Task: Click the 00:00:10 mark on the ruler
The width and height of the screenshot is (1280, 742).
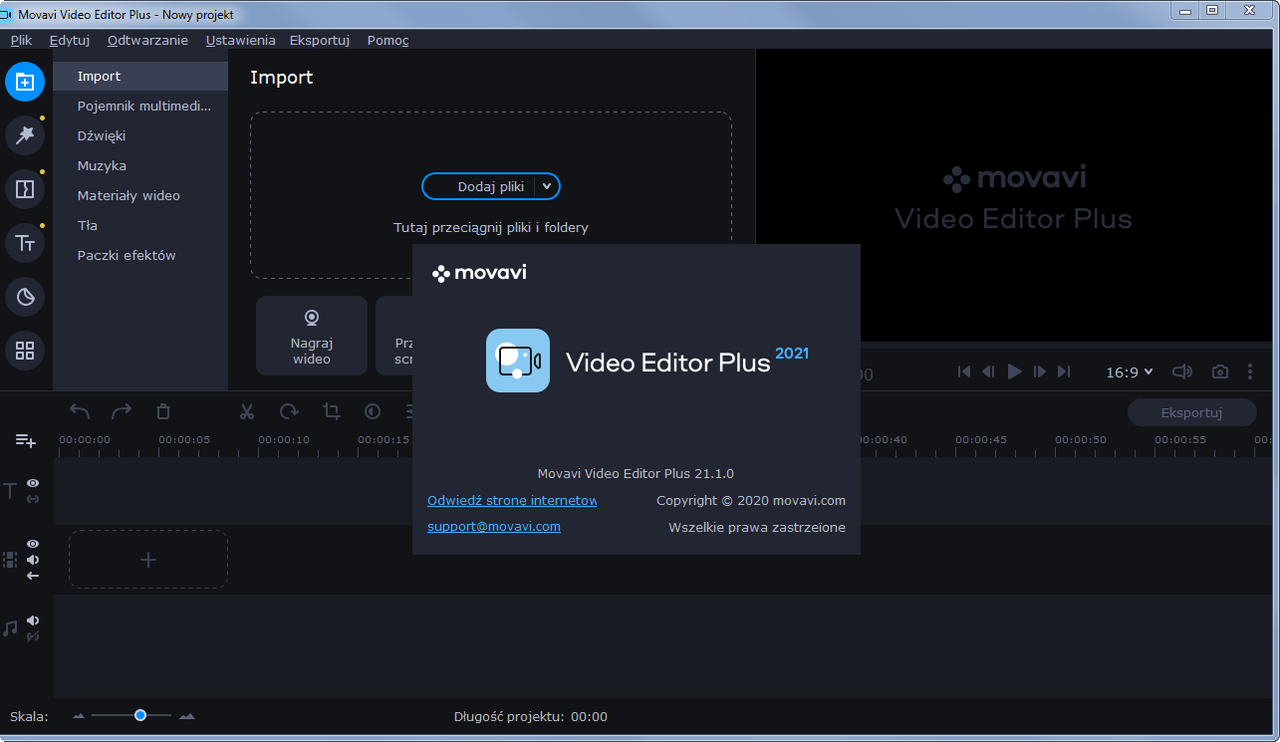Action: pos(283,440)
